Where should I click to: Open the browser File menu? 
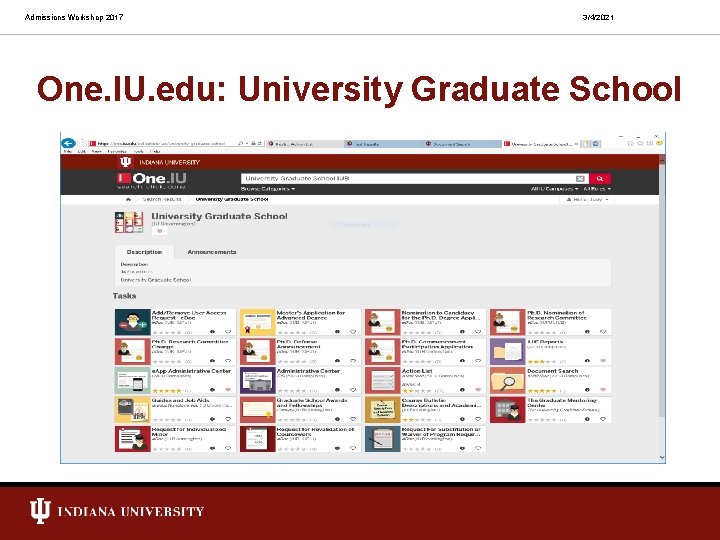(68, 151)
